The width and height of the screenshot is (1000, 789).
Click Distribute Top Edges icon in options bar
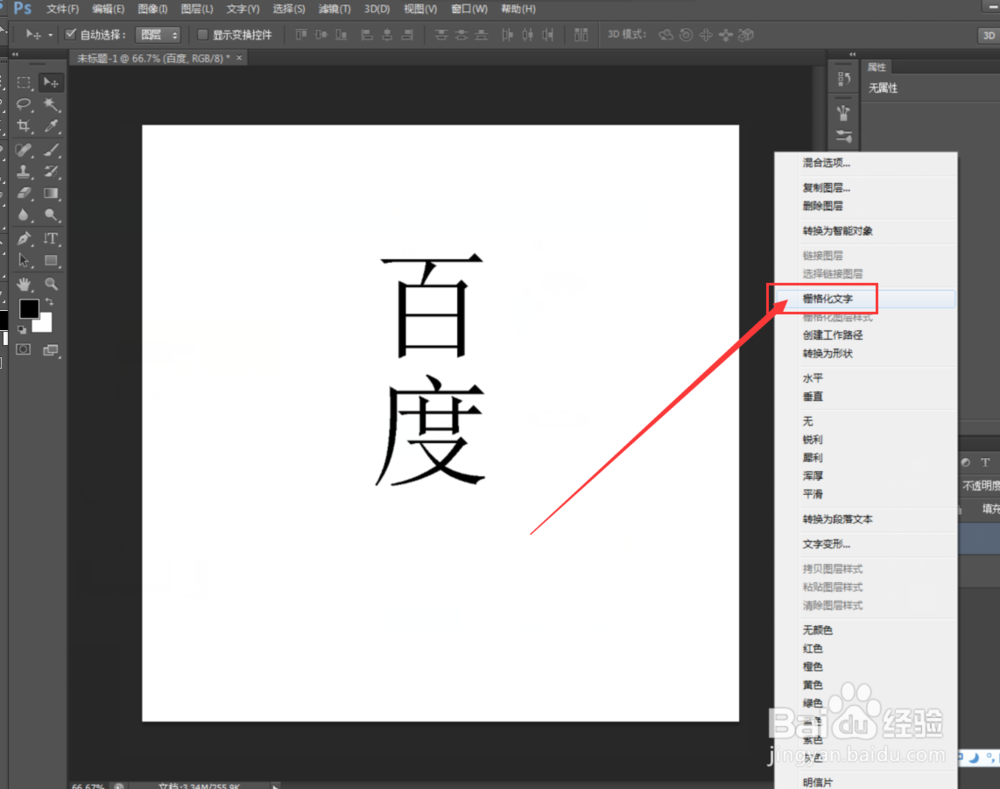(x=441, y=34)
